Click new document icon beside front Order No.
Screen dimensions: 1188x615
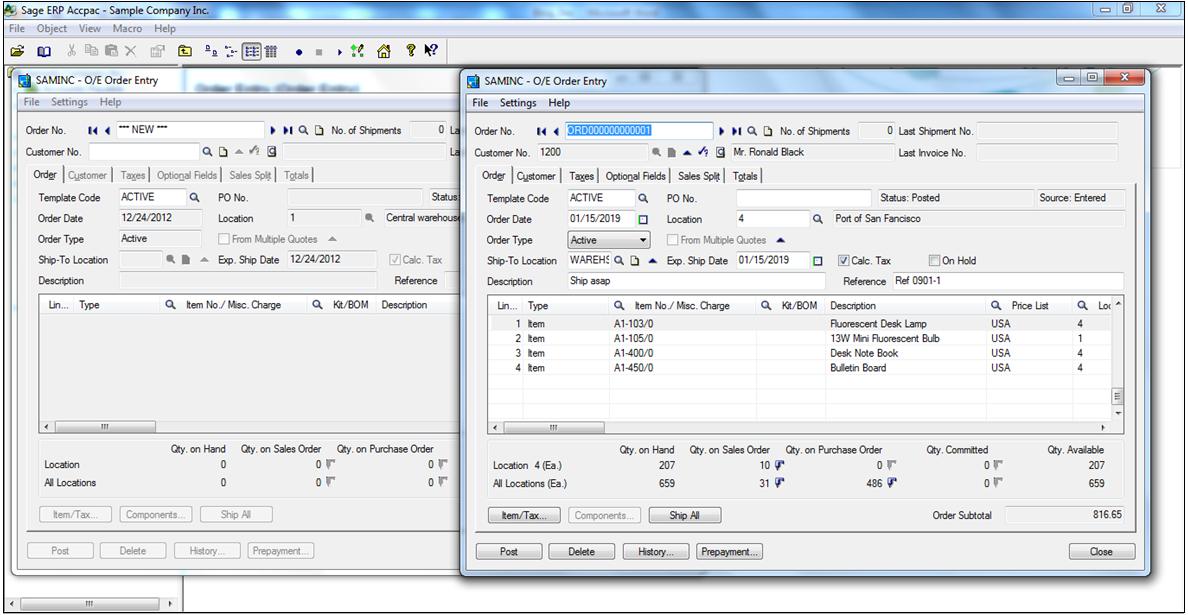768,130
